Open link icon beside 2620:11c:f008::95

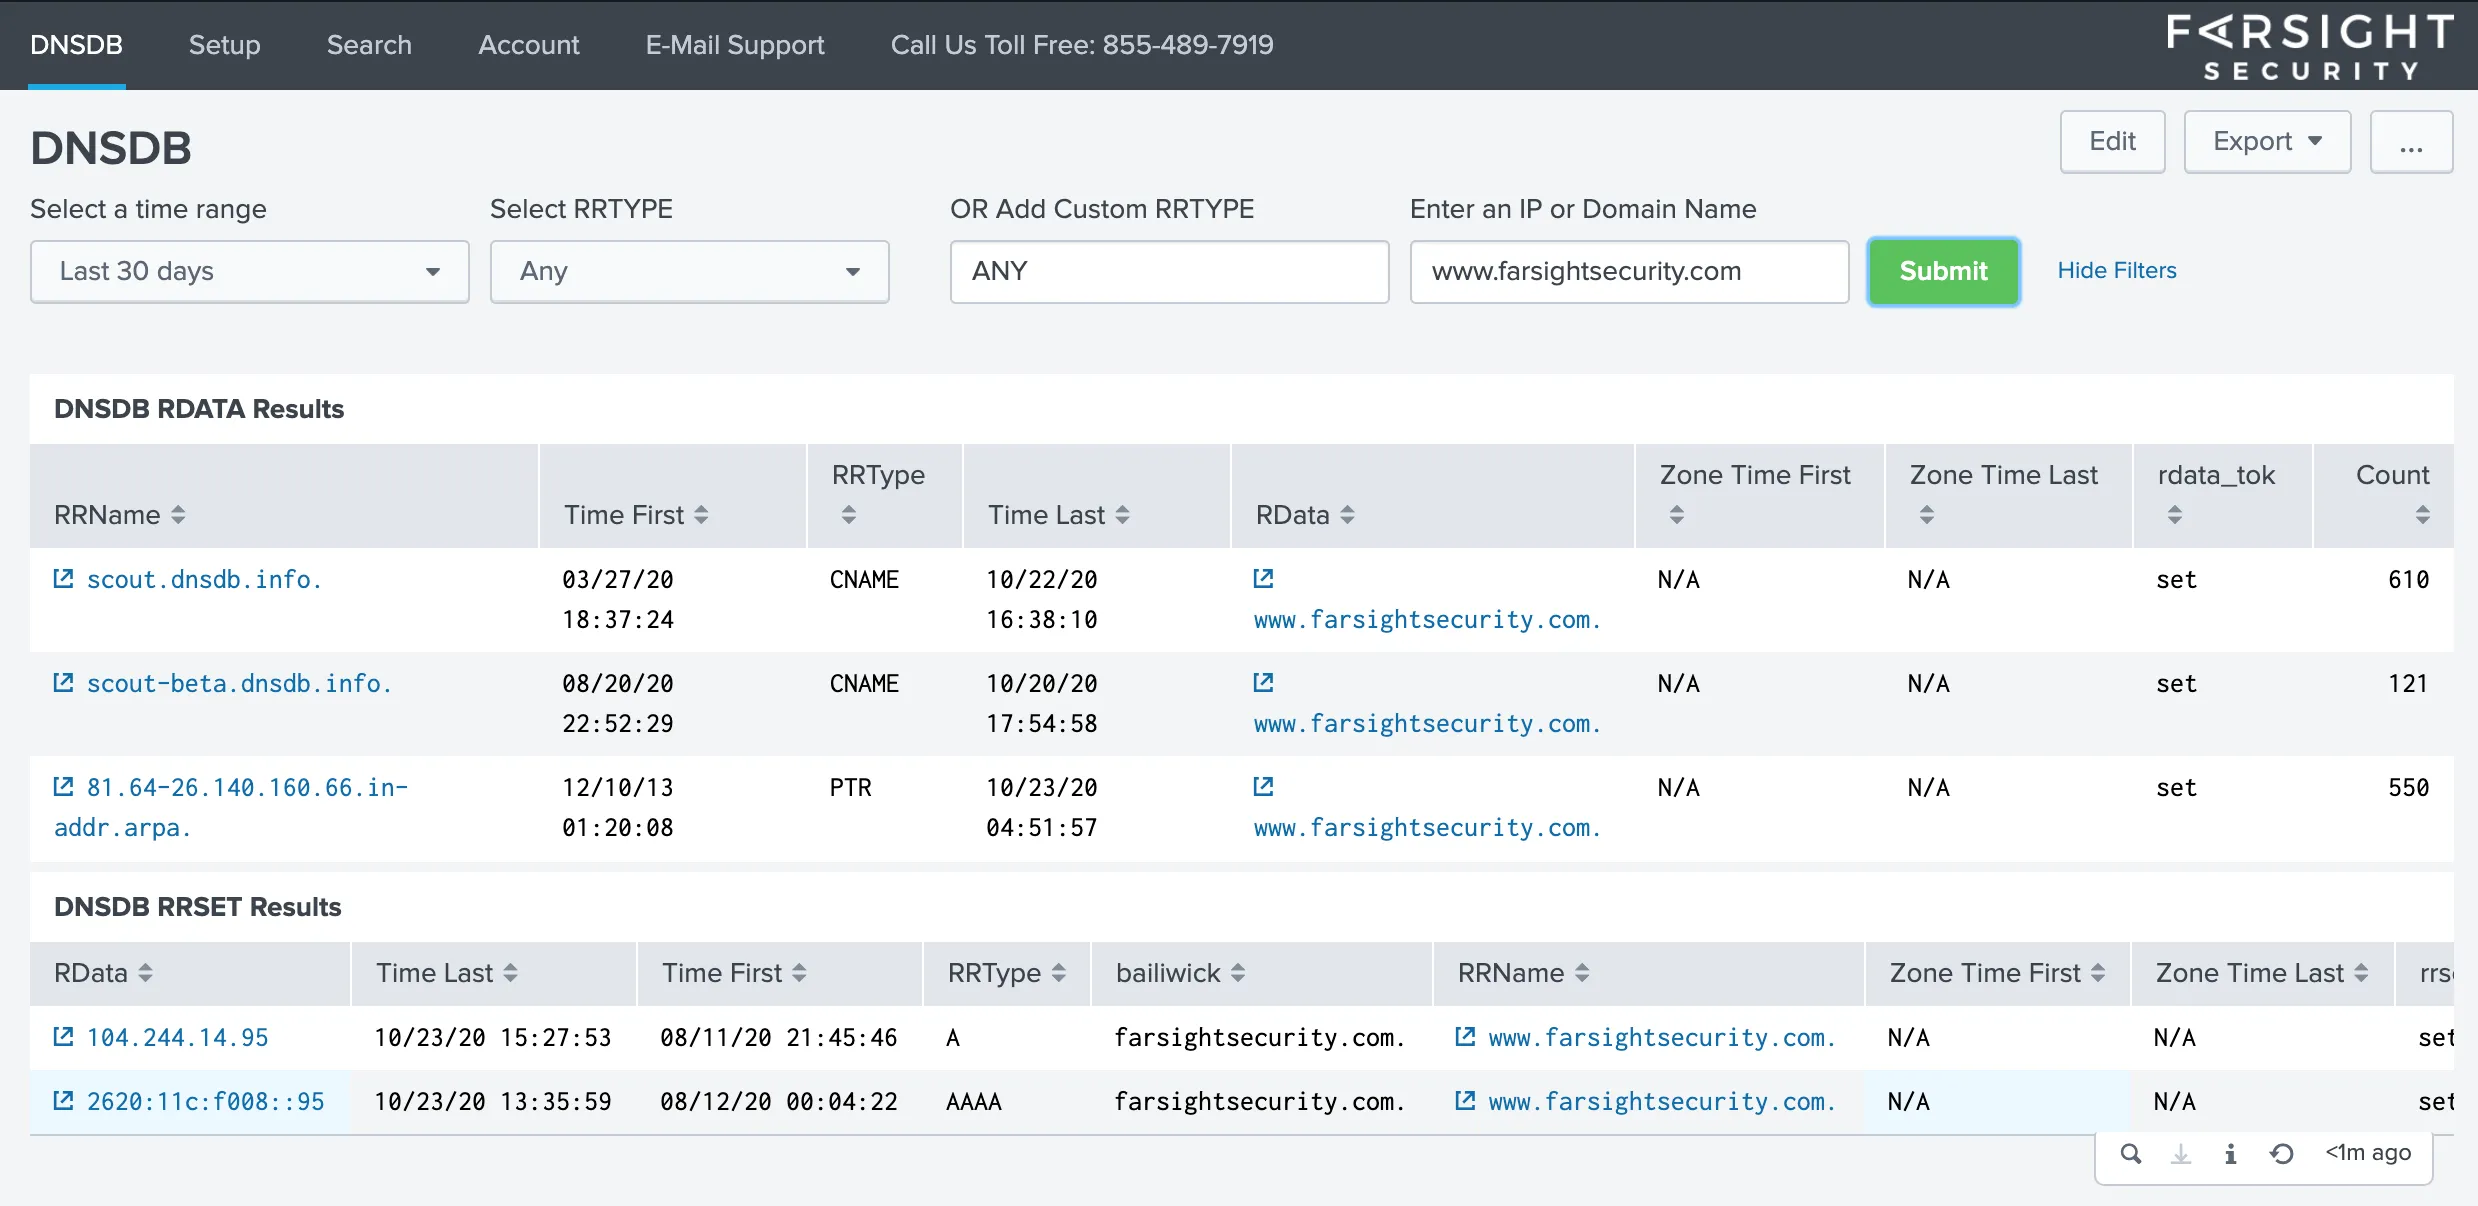pos(63,1101)
